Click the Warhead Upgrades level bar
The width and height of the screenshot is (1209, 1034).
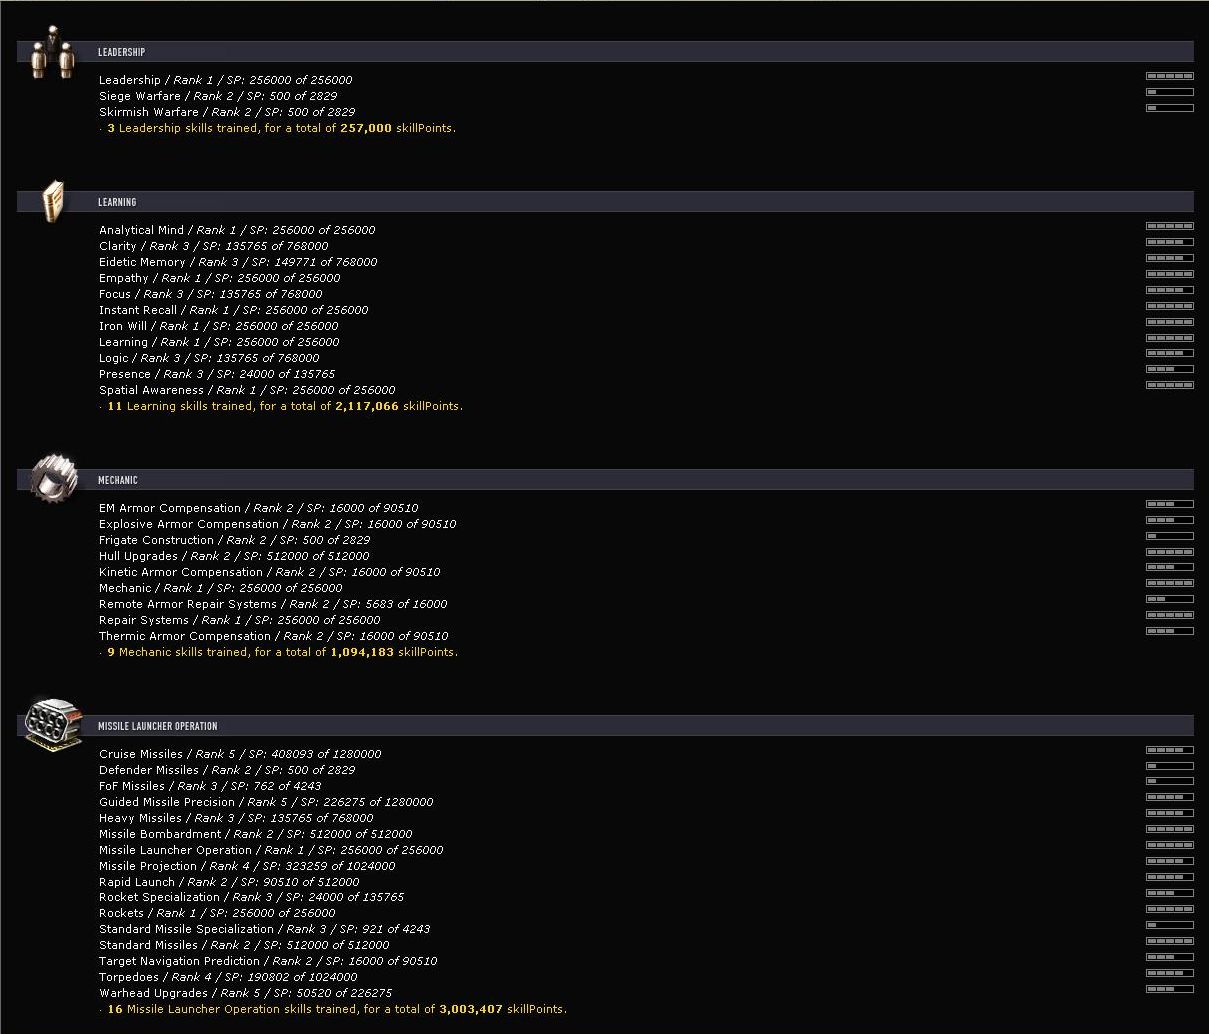[1169, 989]
